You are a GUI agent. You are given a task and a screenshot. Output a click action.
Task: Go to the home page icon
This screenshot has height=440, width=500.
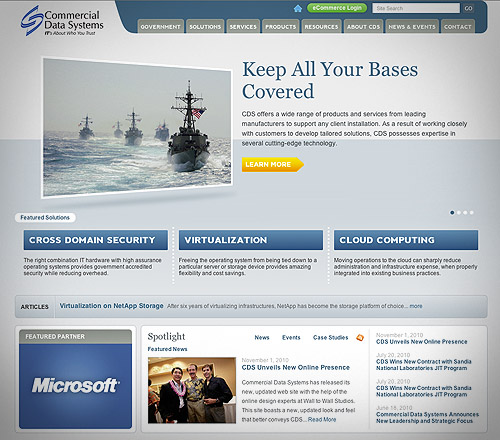pos(298,8)
